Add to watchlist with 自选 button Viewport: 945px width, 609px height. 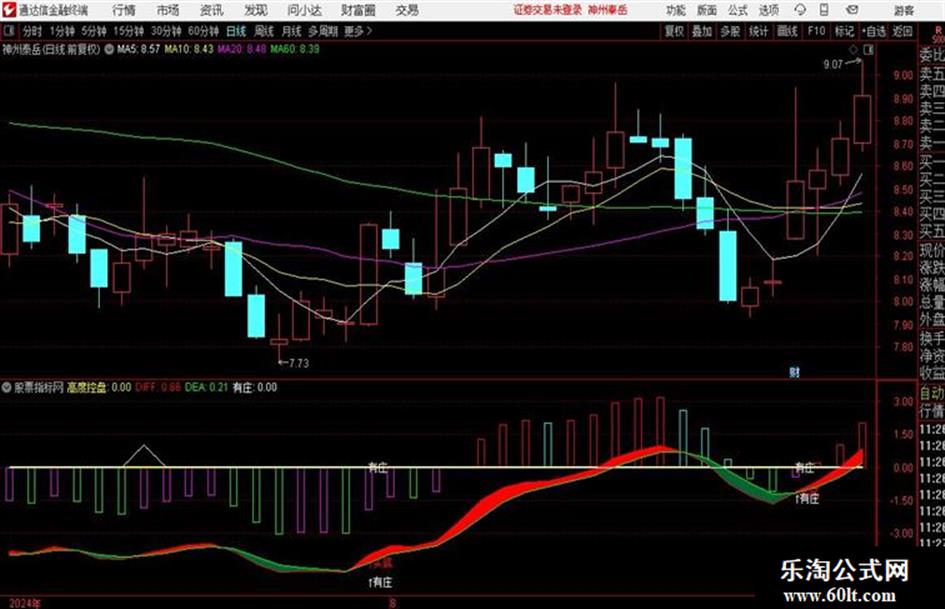873,31
